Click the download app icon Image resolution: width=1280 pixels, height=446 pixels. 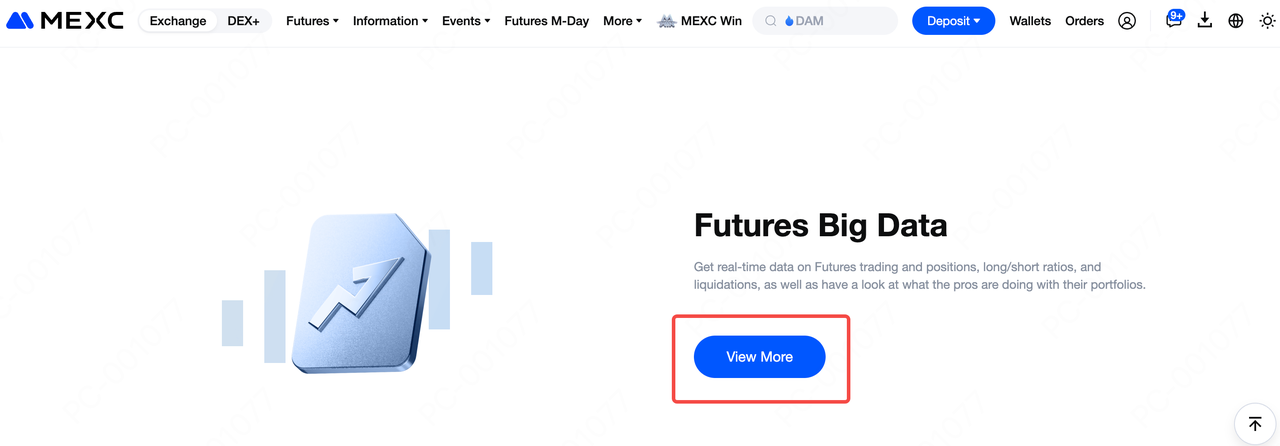point(1205,21)
